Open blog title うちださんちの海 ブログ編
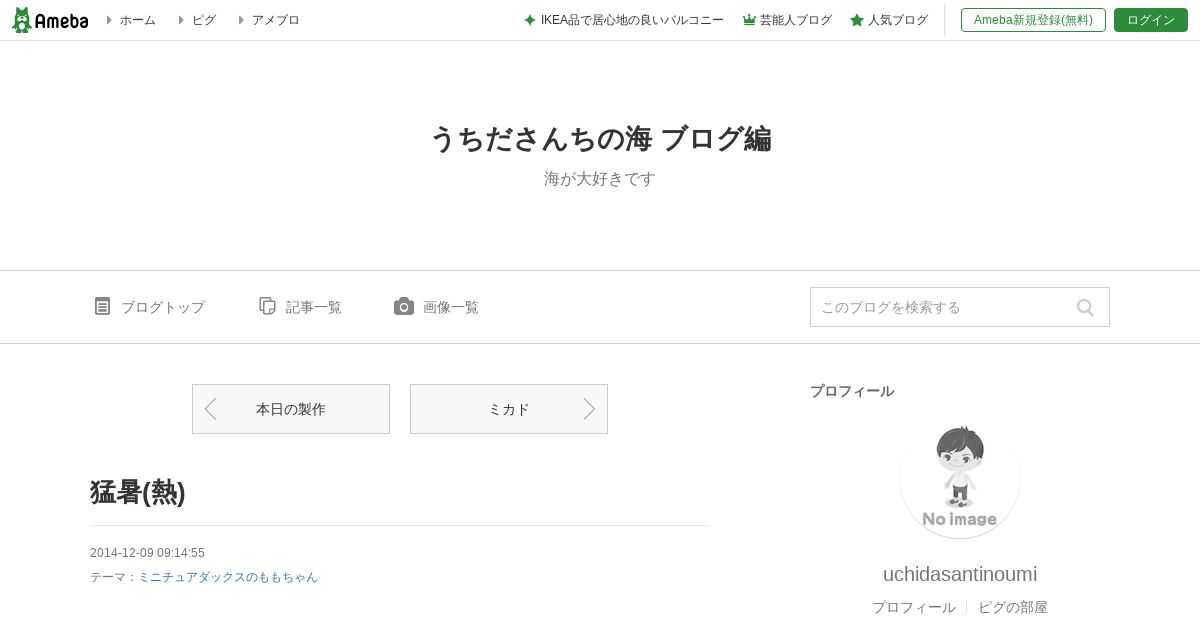The height and width of the screenshot is (630, 1200). tap(600, 139)
